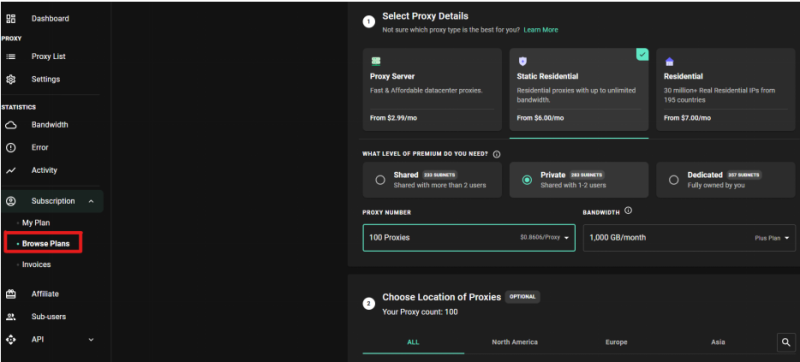Click the Plus Plan label
This screenshot has width=800, height=362.
click(x=768, y=238)
